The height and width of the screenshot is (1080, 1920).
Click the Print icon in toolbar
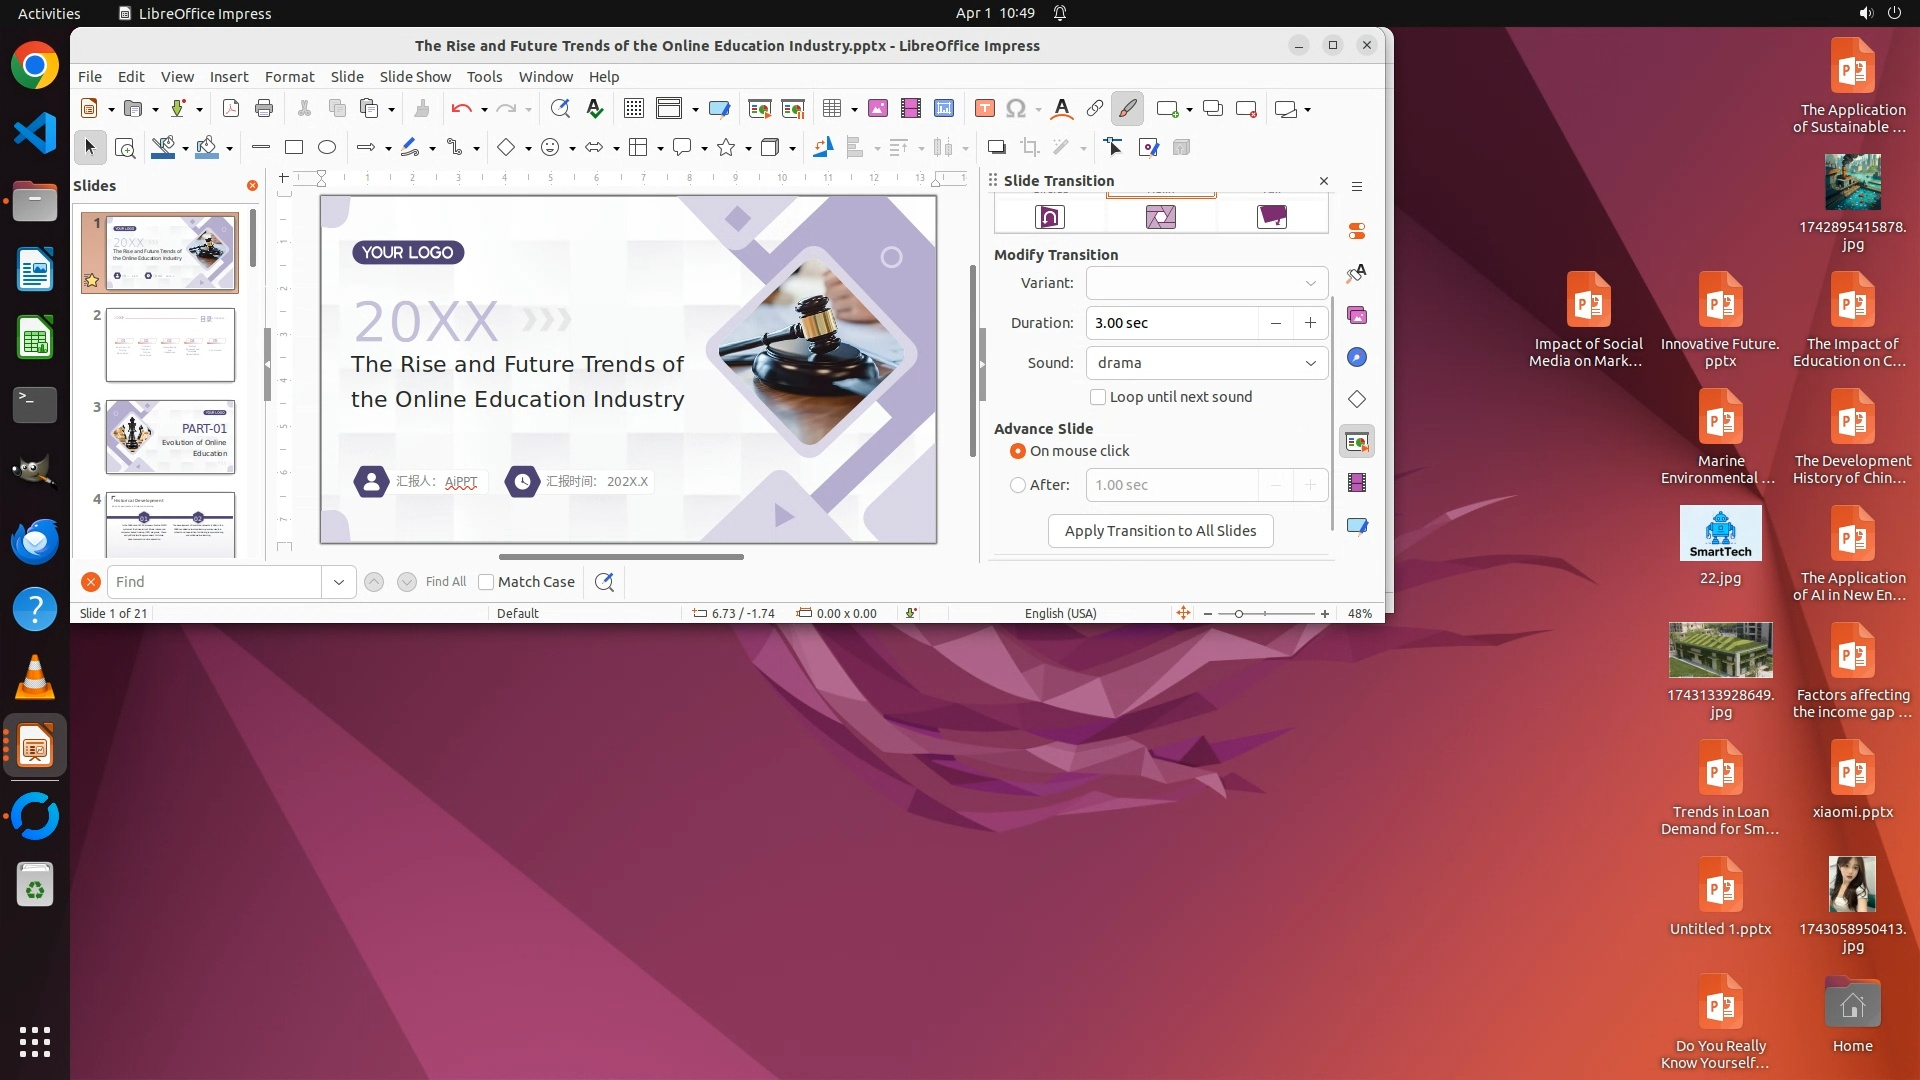pos(264,108)
